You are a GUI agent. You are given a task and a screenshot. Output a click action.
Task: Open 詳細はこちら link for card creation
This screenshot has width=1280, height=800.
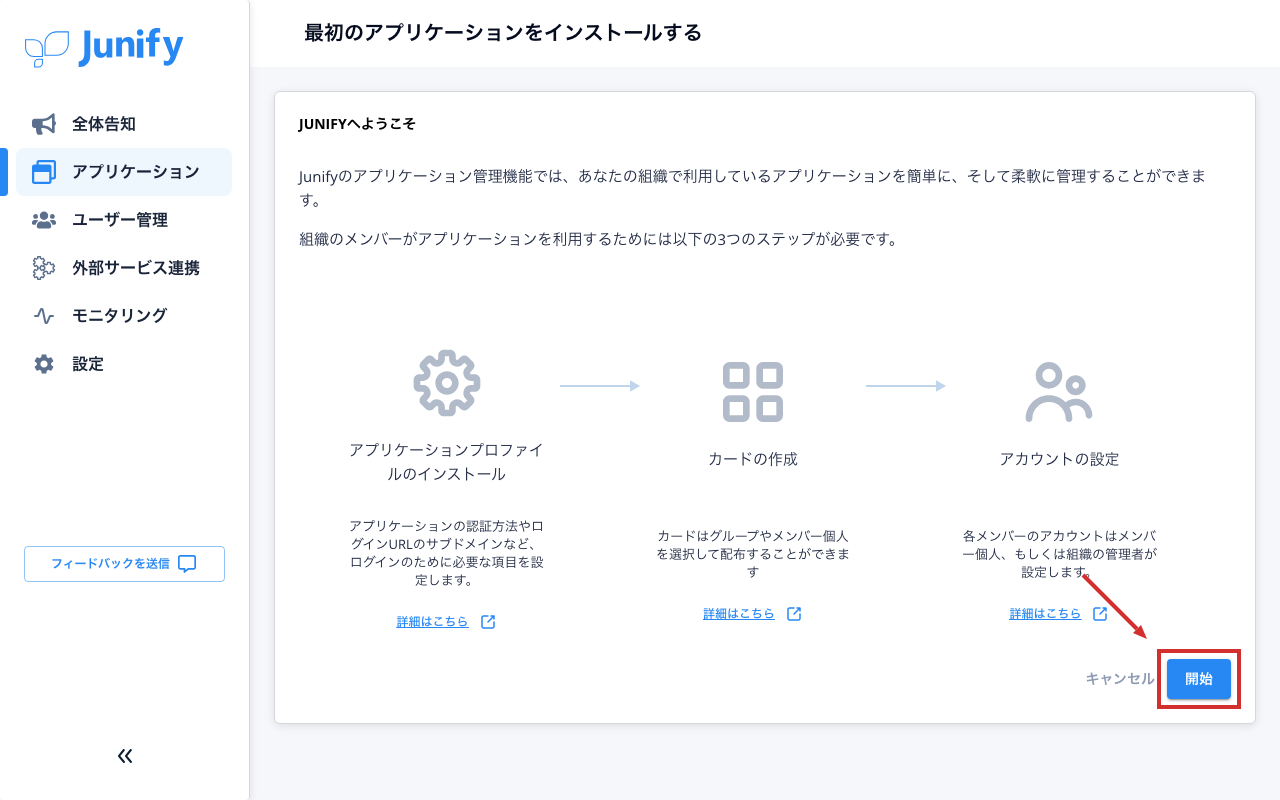739,614
